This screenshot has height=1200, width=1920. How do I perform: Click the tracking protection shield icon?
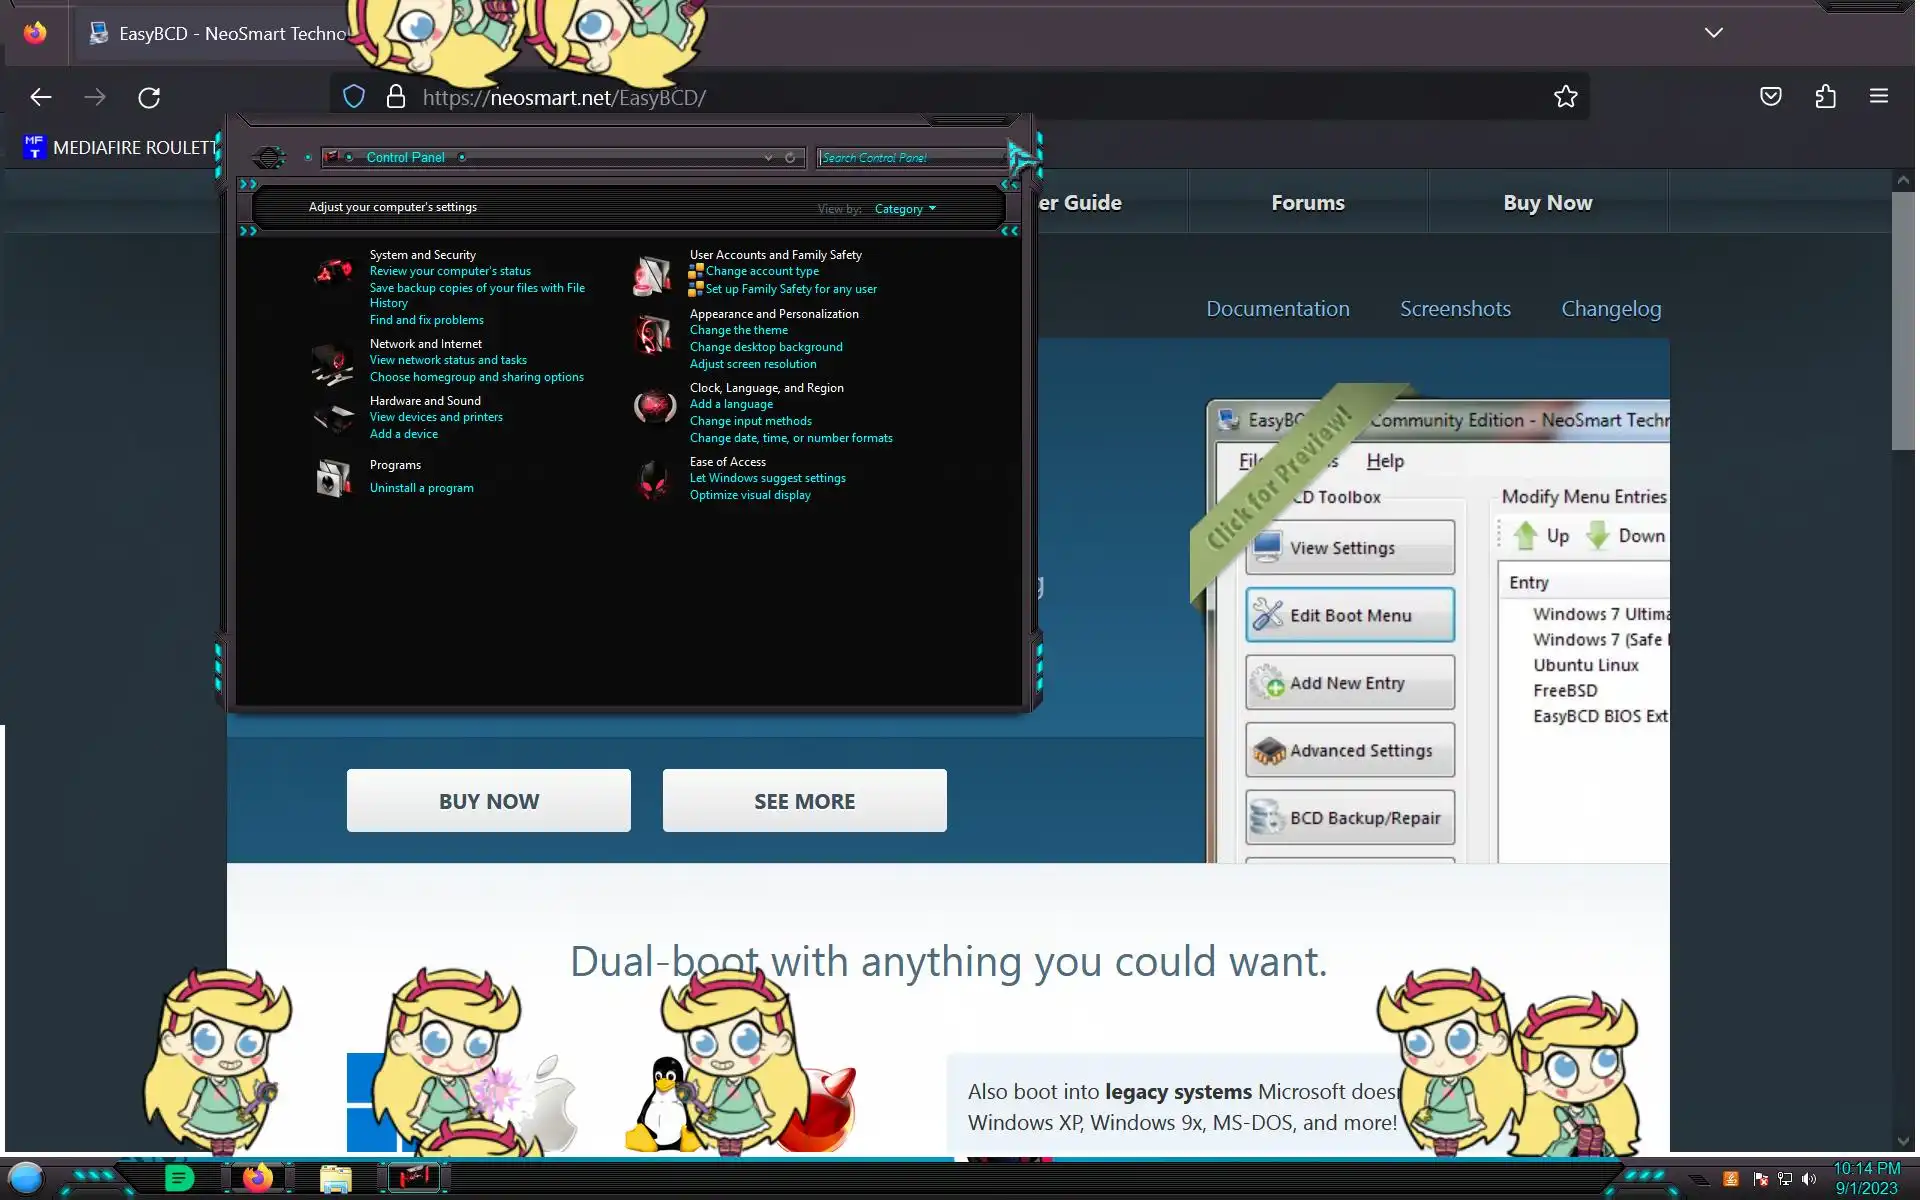[x=354, y=97]
